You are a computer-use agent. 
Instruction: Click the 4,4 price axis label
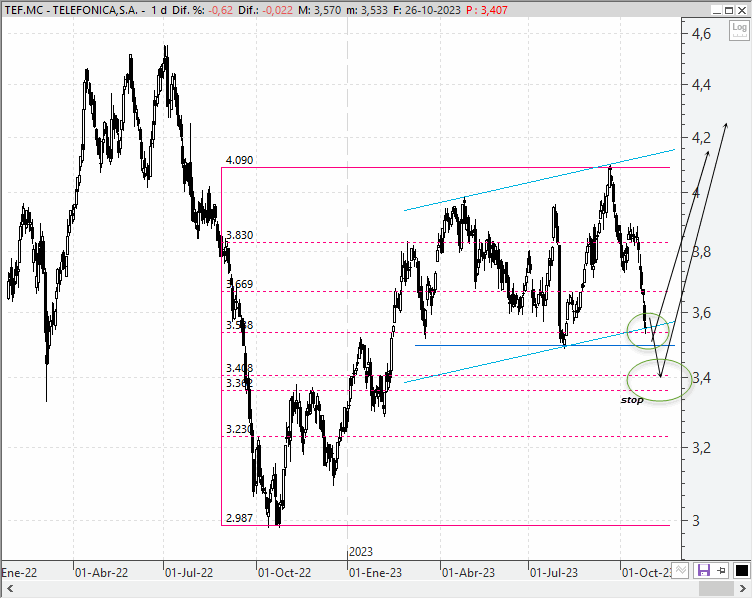(x=701, y=85)
